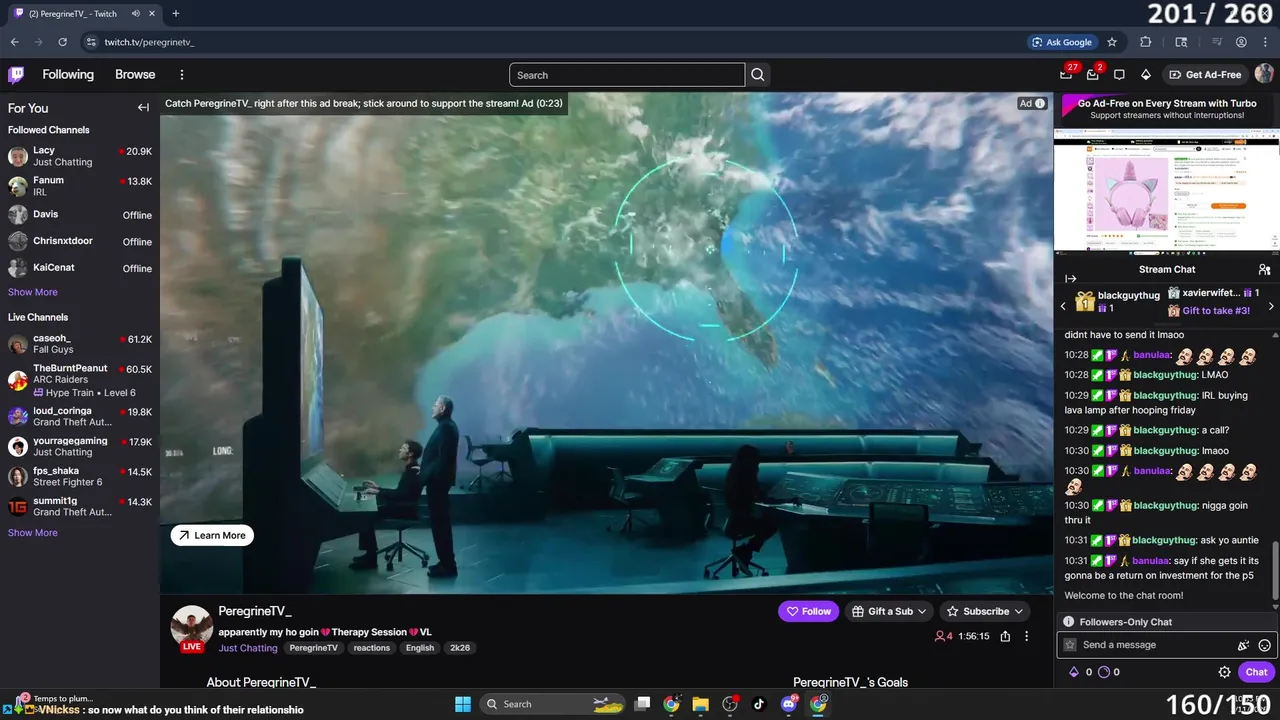
Task: Show next gift leaderboard entry
Action: (1271, 306)
